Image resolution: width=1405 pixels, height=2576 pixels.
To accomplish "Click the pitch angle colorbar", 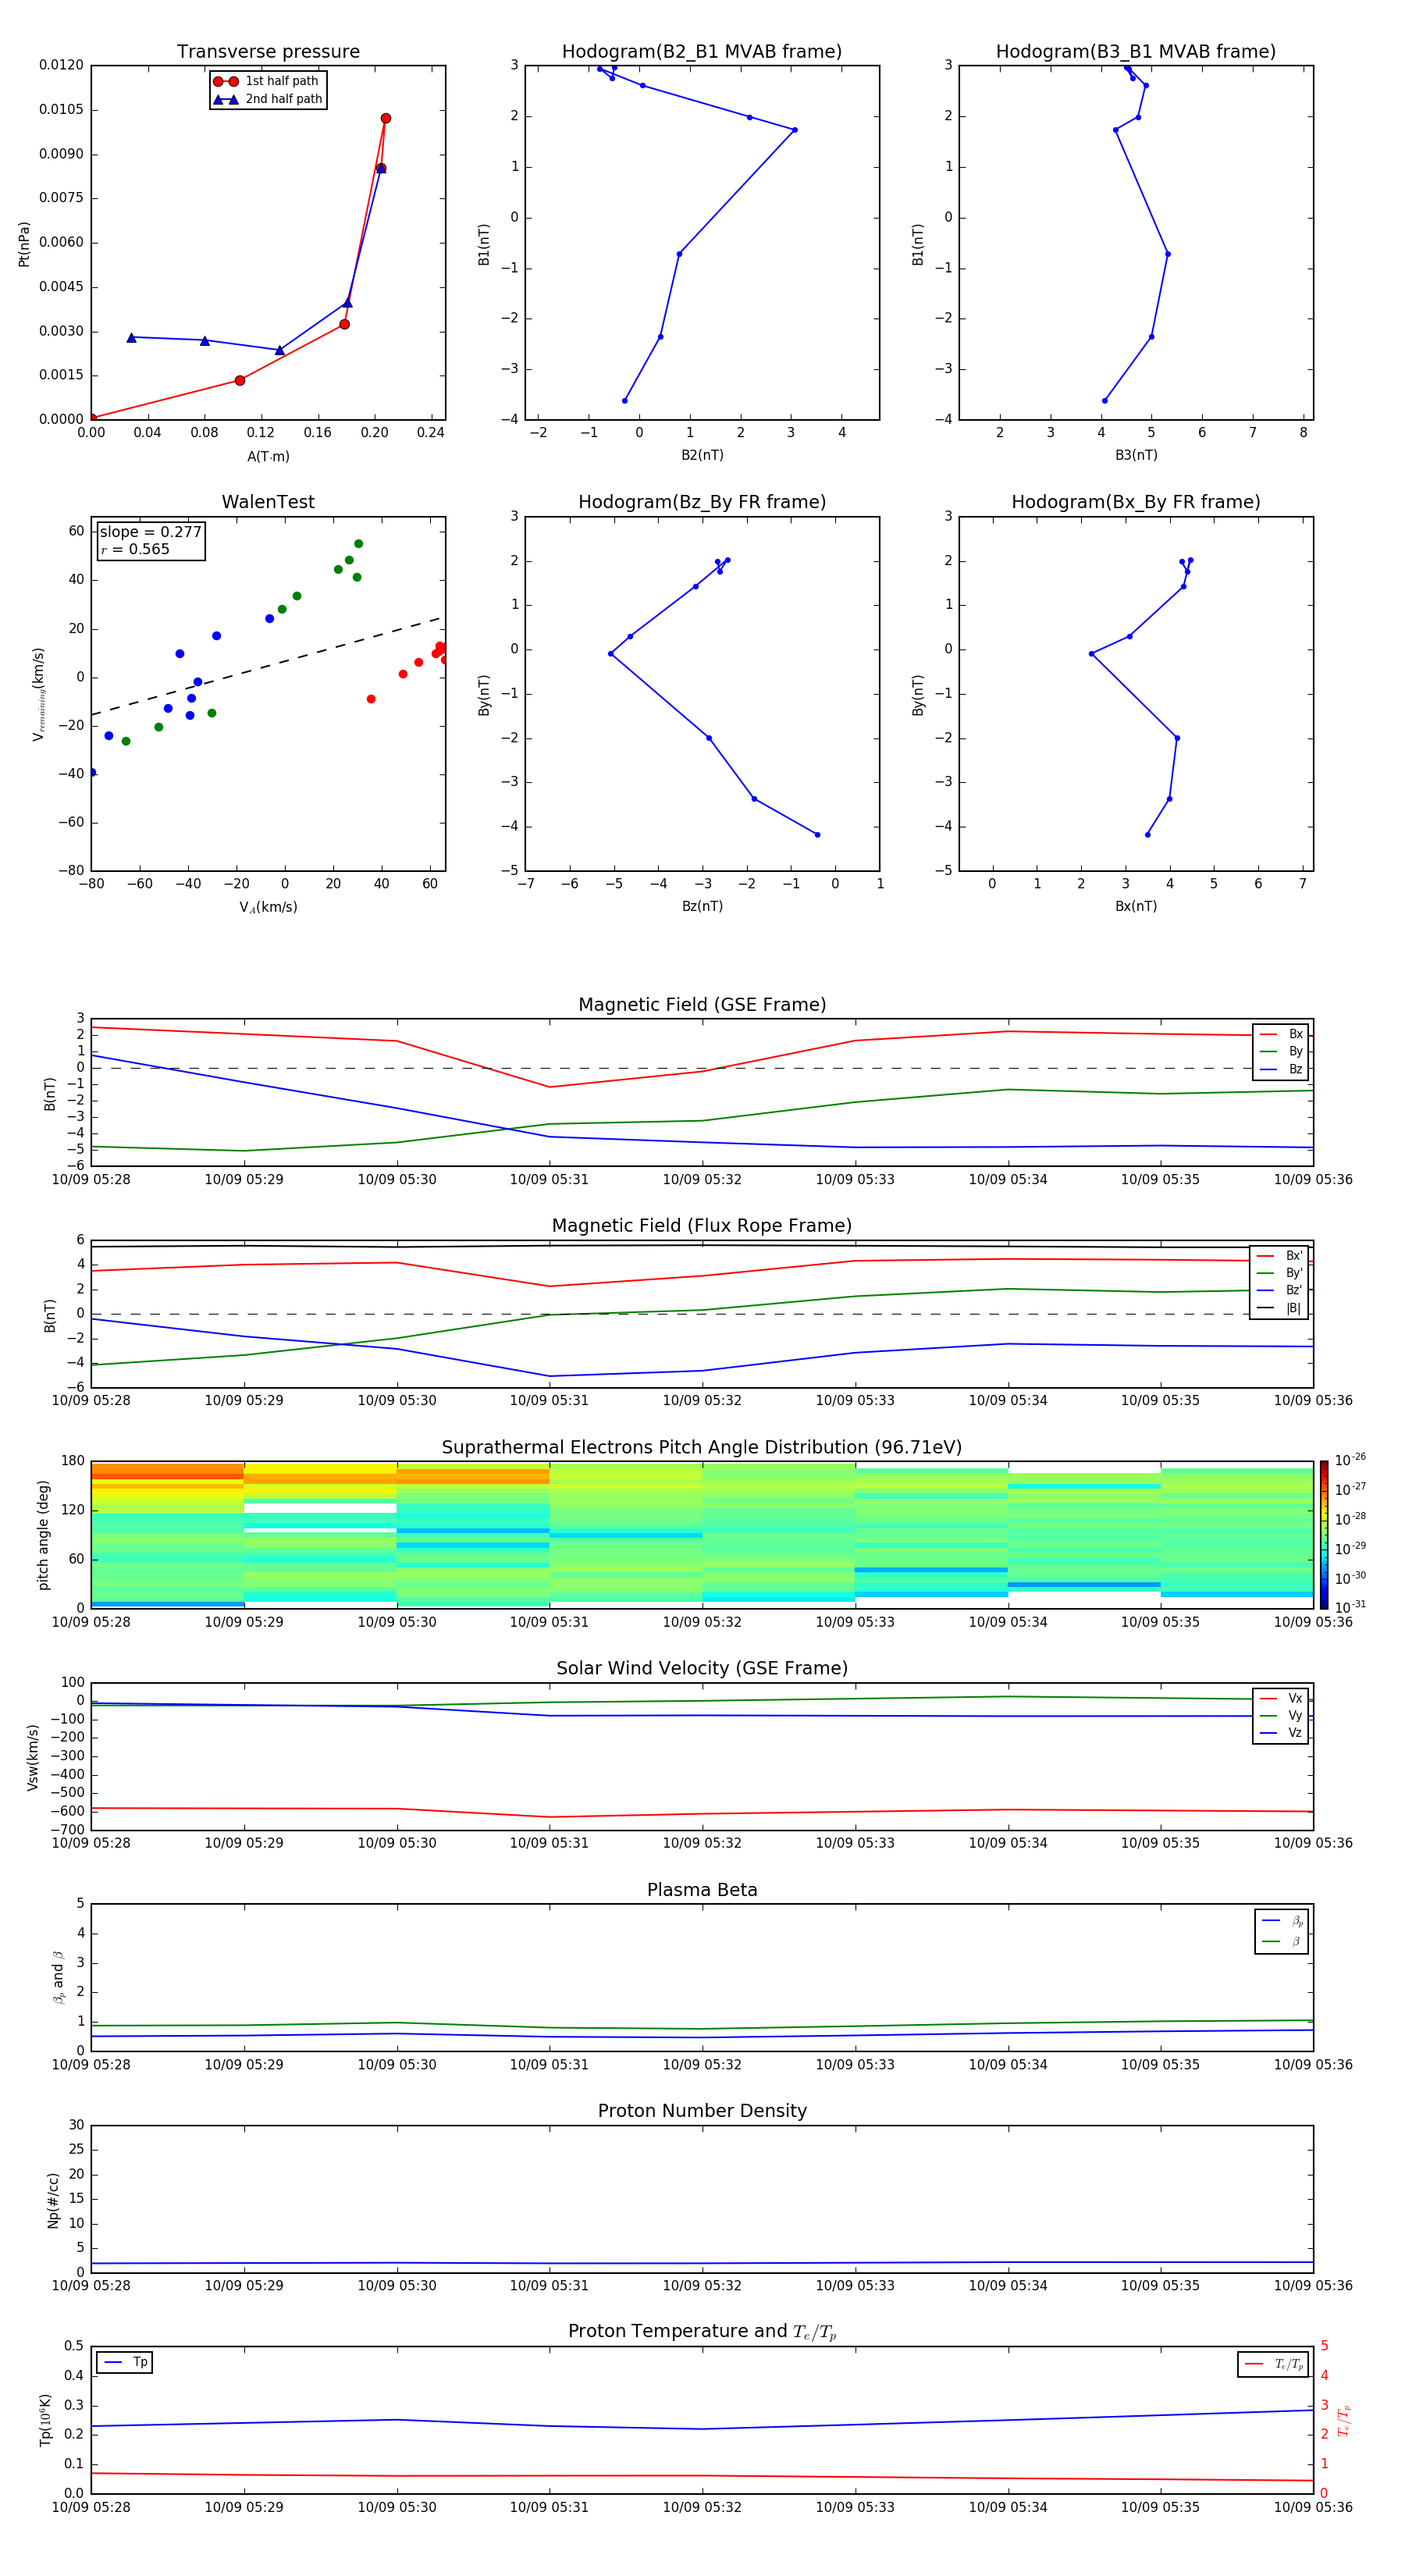I will click(1323, 1535).
